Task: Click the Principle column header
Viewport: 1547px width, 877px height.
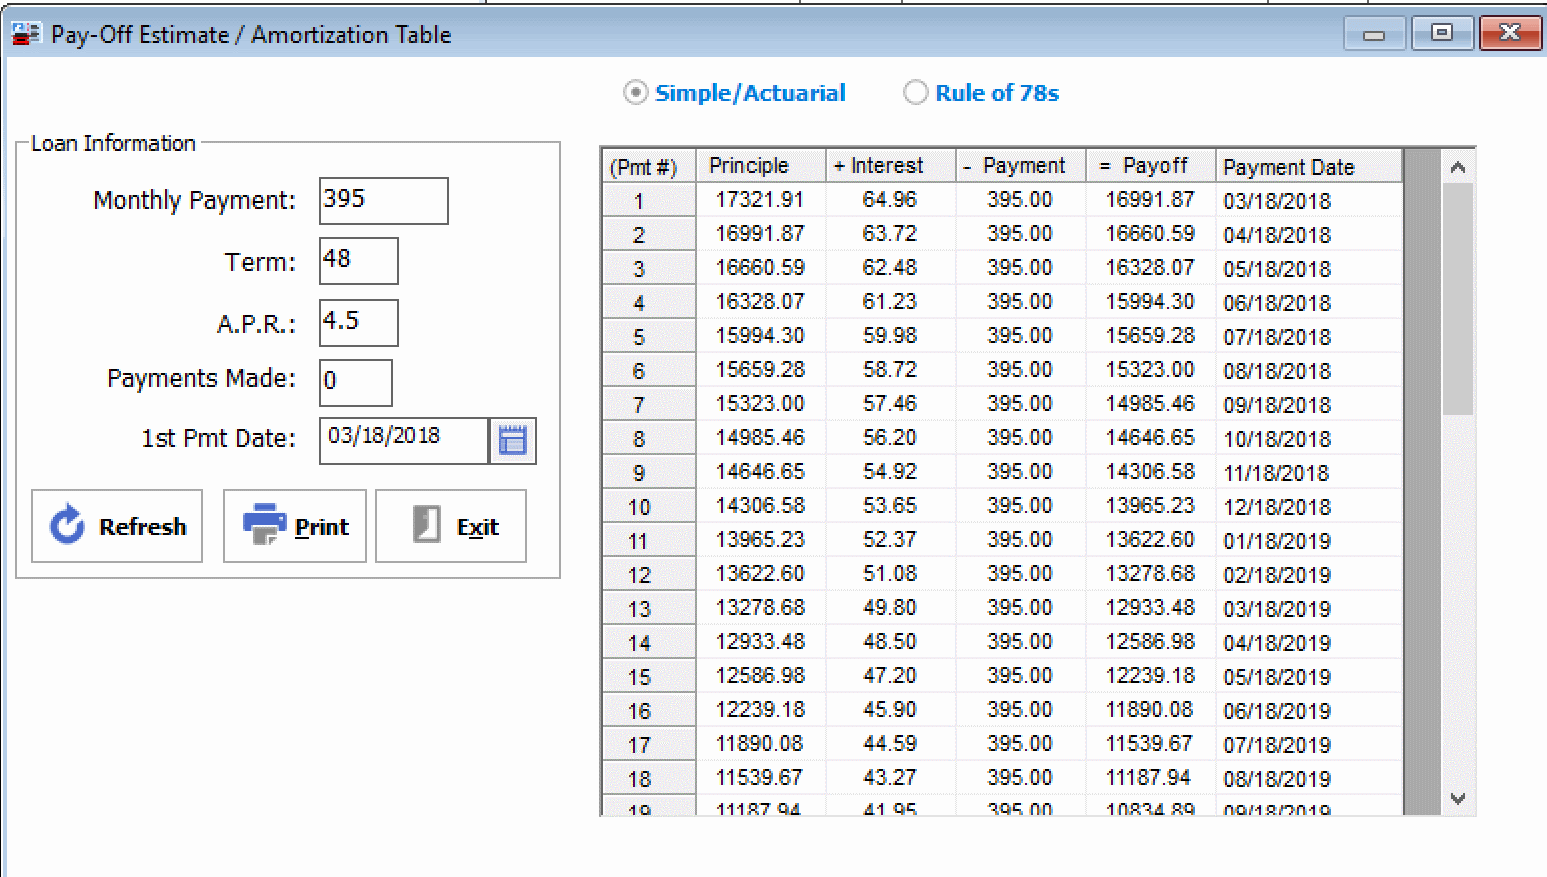Action: point(760,166)
